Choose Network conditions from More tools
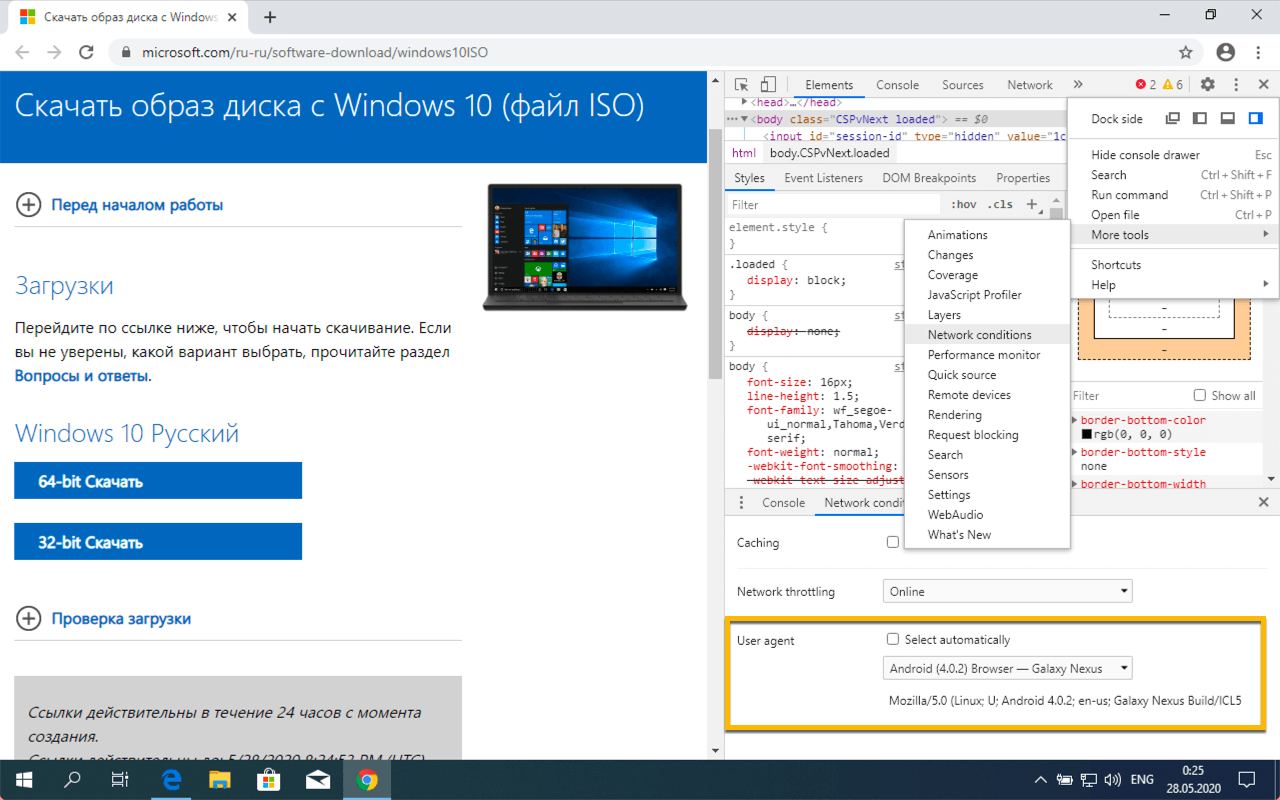This screenshot has width=1280, height=800. pyautogui.click(x=987, y=335)
